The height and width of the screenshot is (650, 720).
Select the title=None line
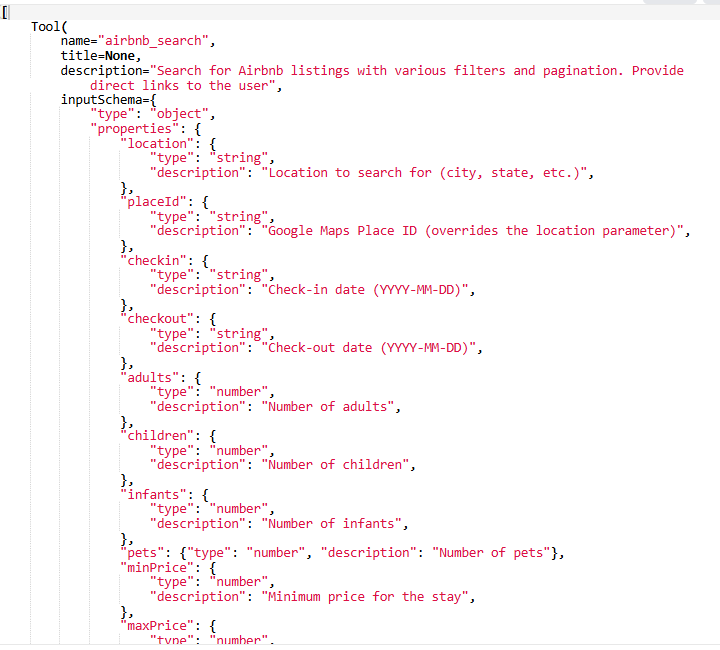(101, 56)
